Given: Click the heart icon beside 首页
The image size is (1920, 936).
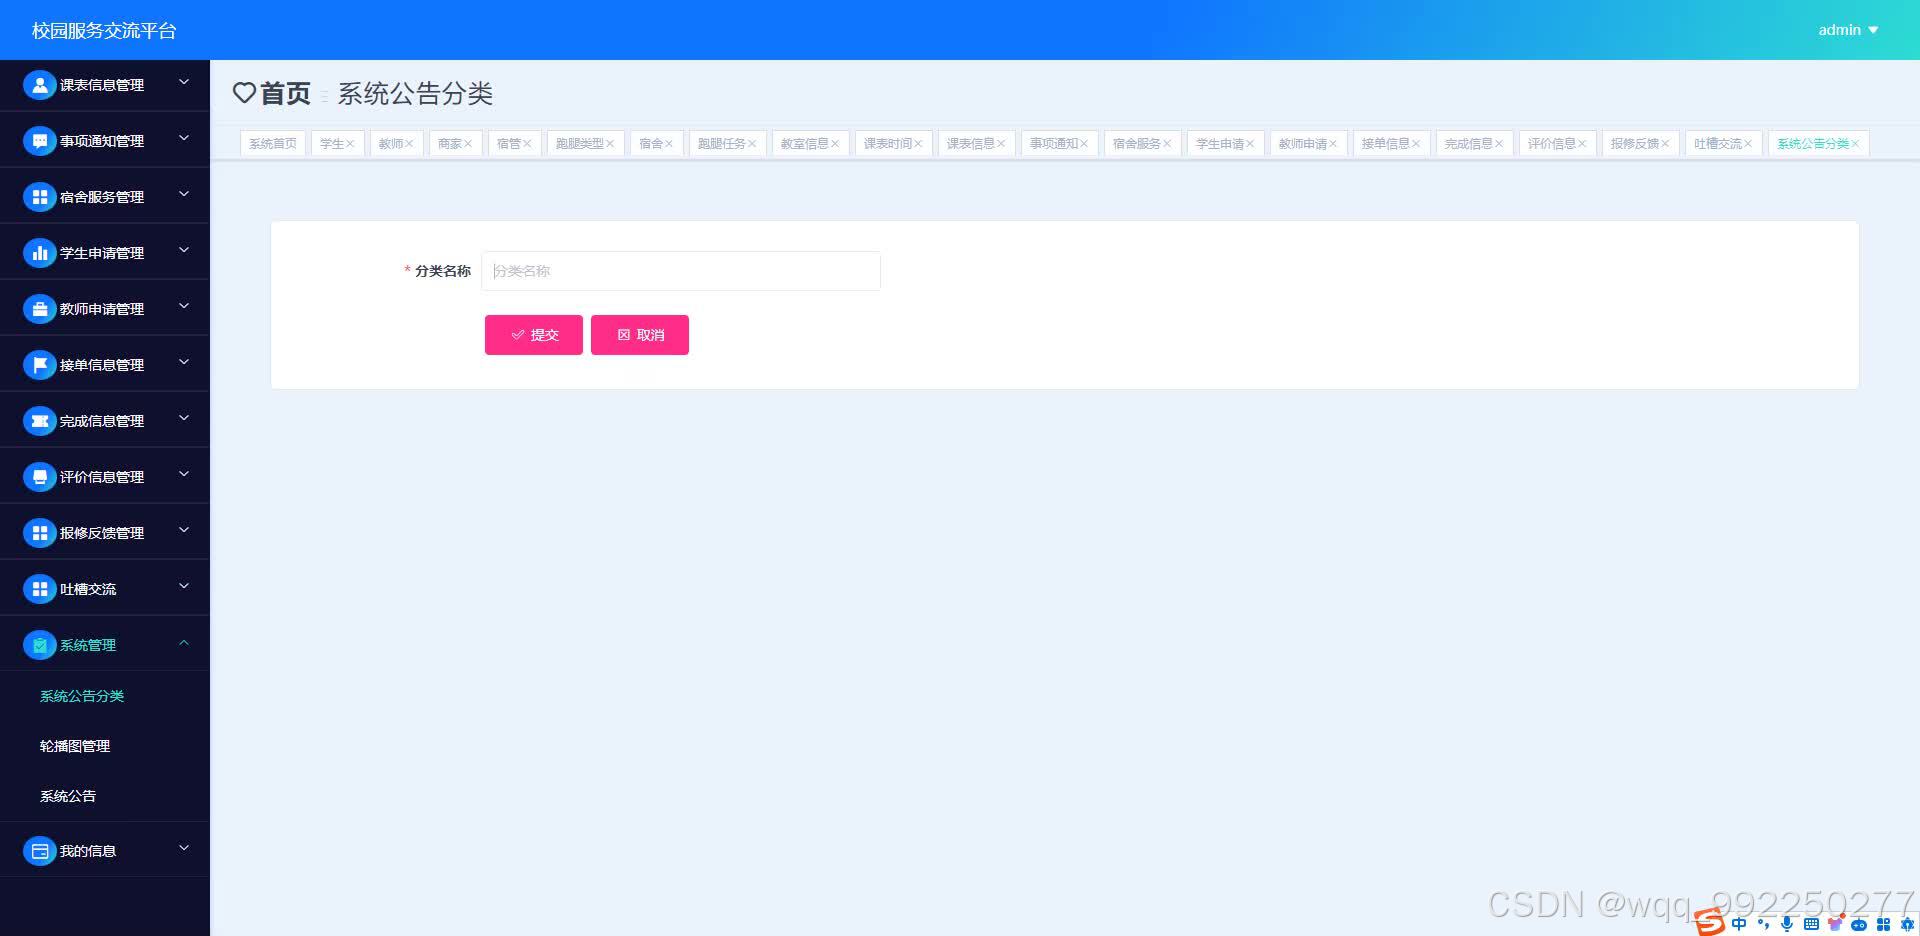Looking at the screenshot, I should 244,93.
